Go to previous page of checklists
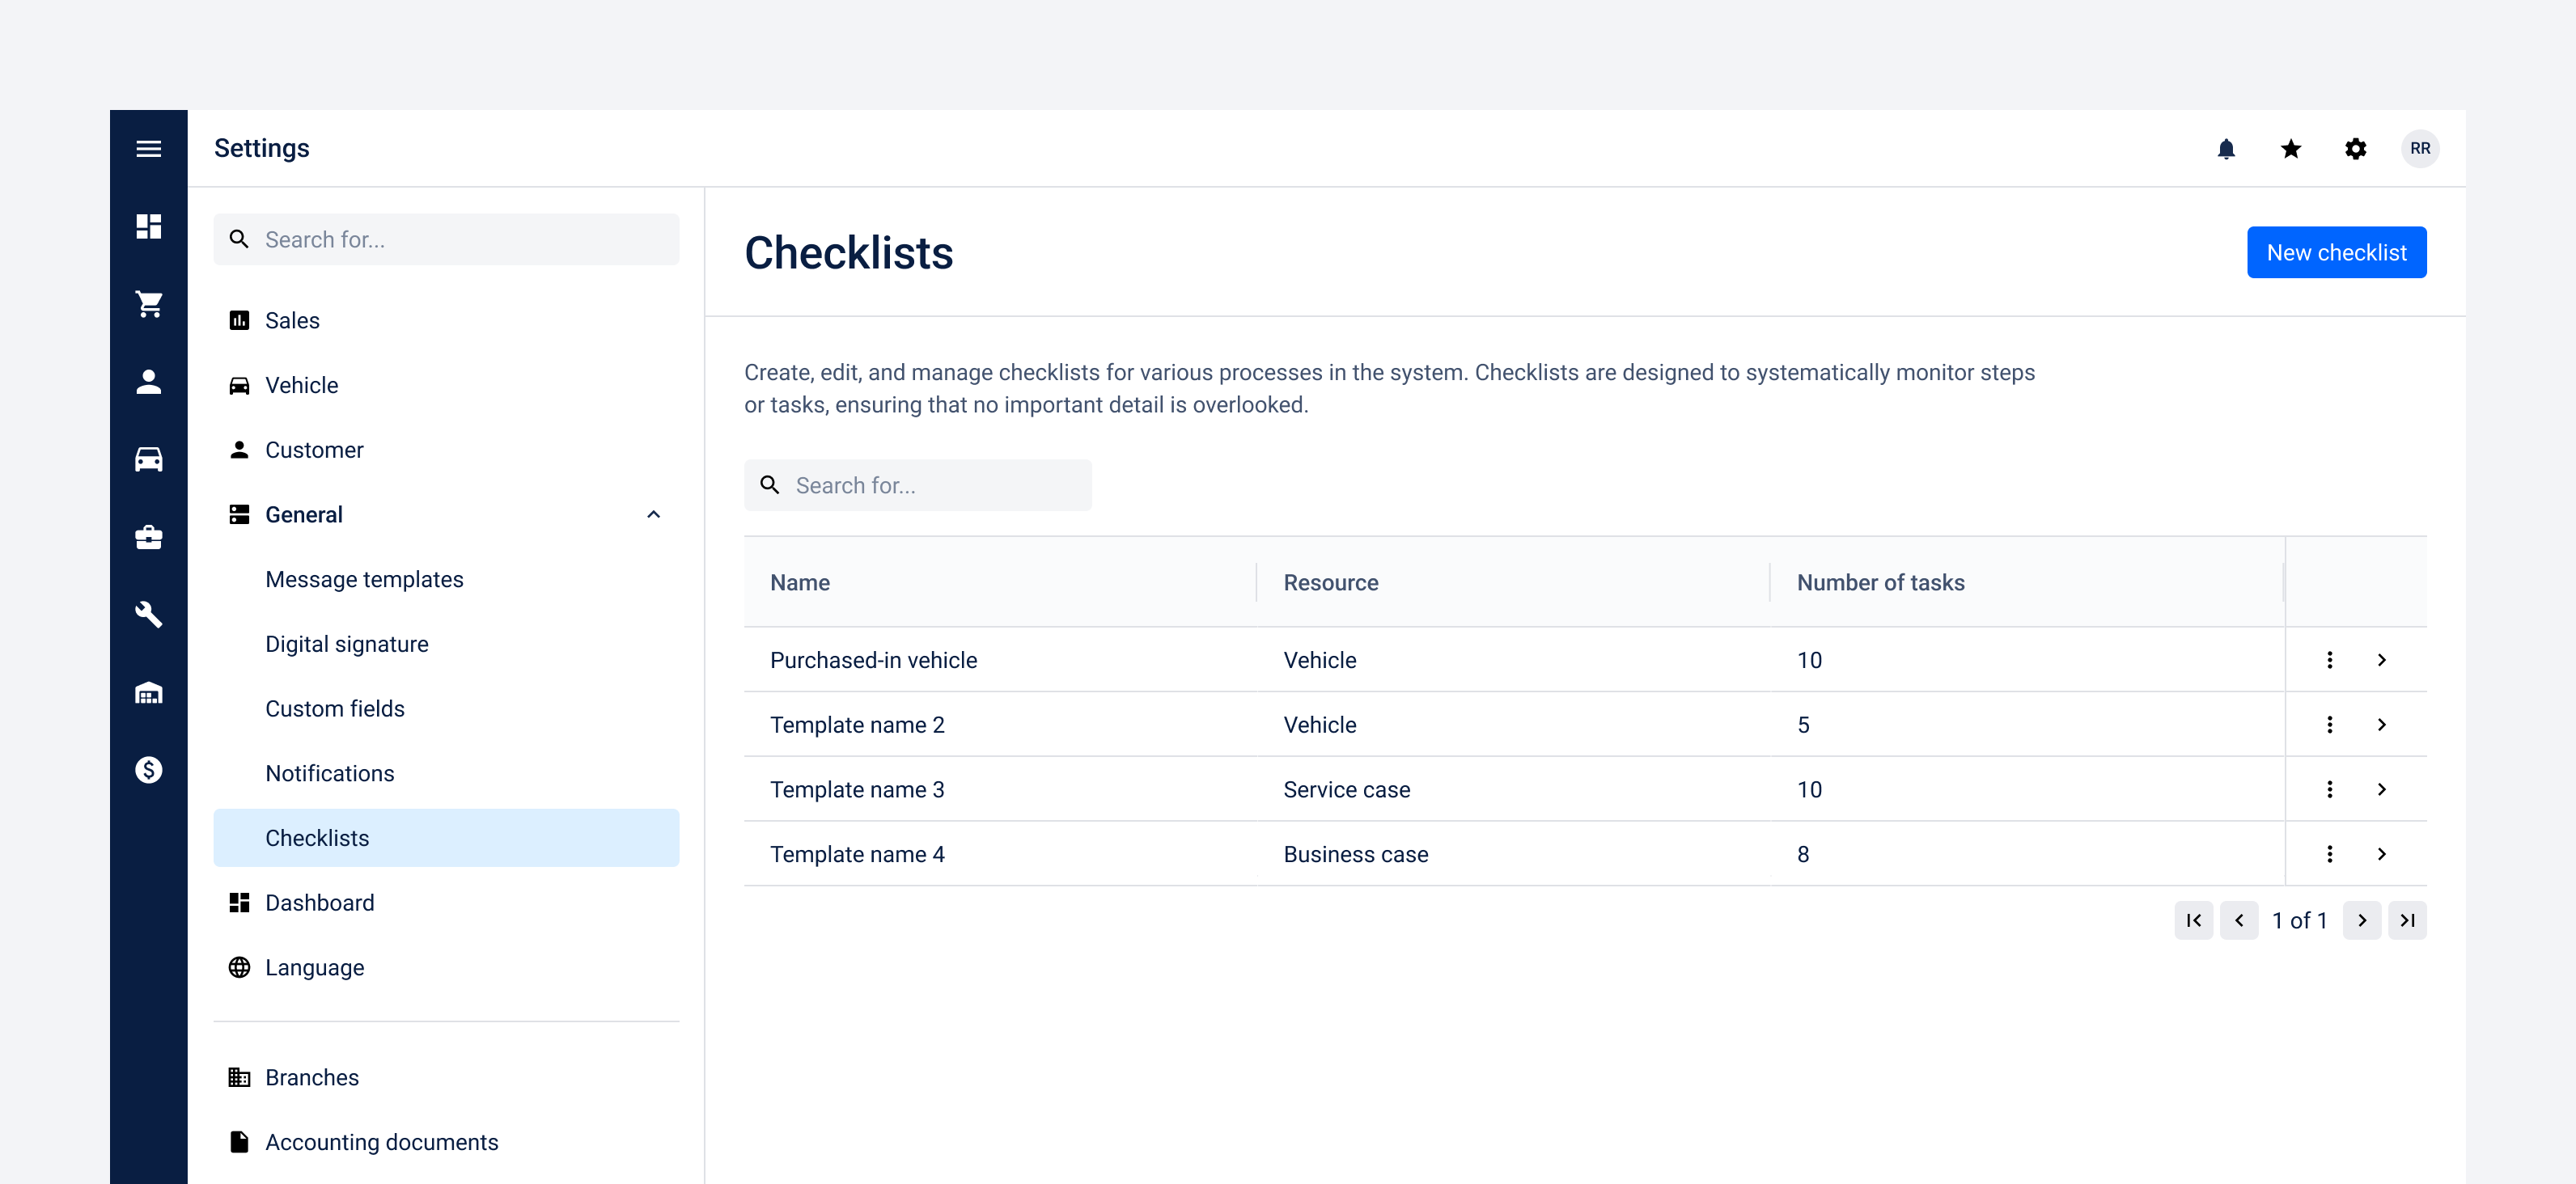 (x=2239, y=920)
